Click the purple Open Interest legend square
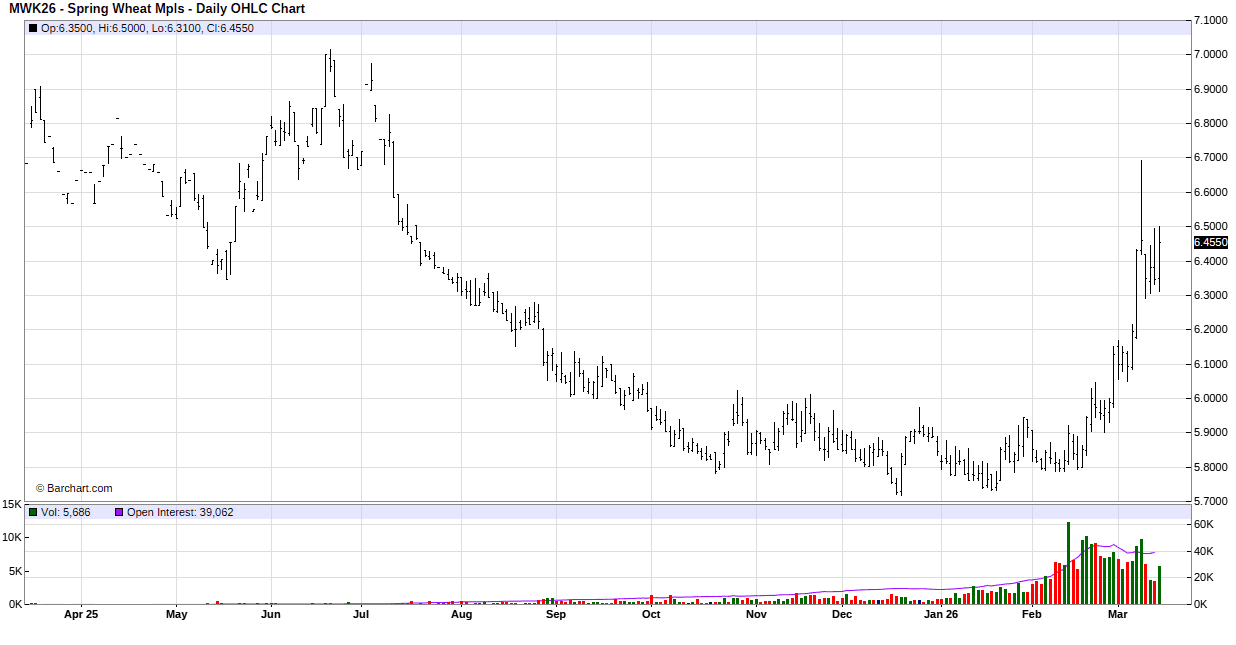Viewport: 1236px width, 645px height. [118, 512]
